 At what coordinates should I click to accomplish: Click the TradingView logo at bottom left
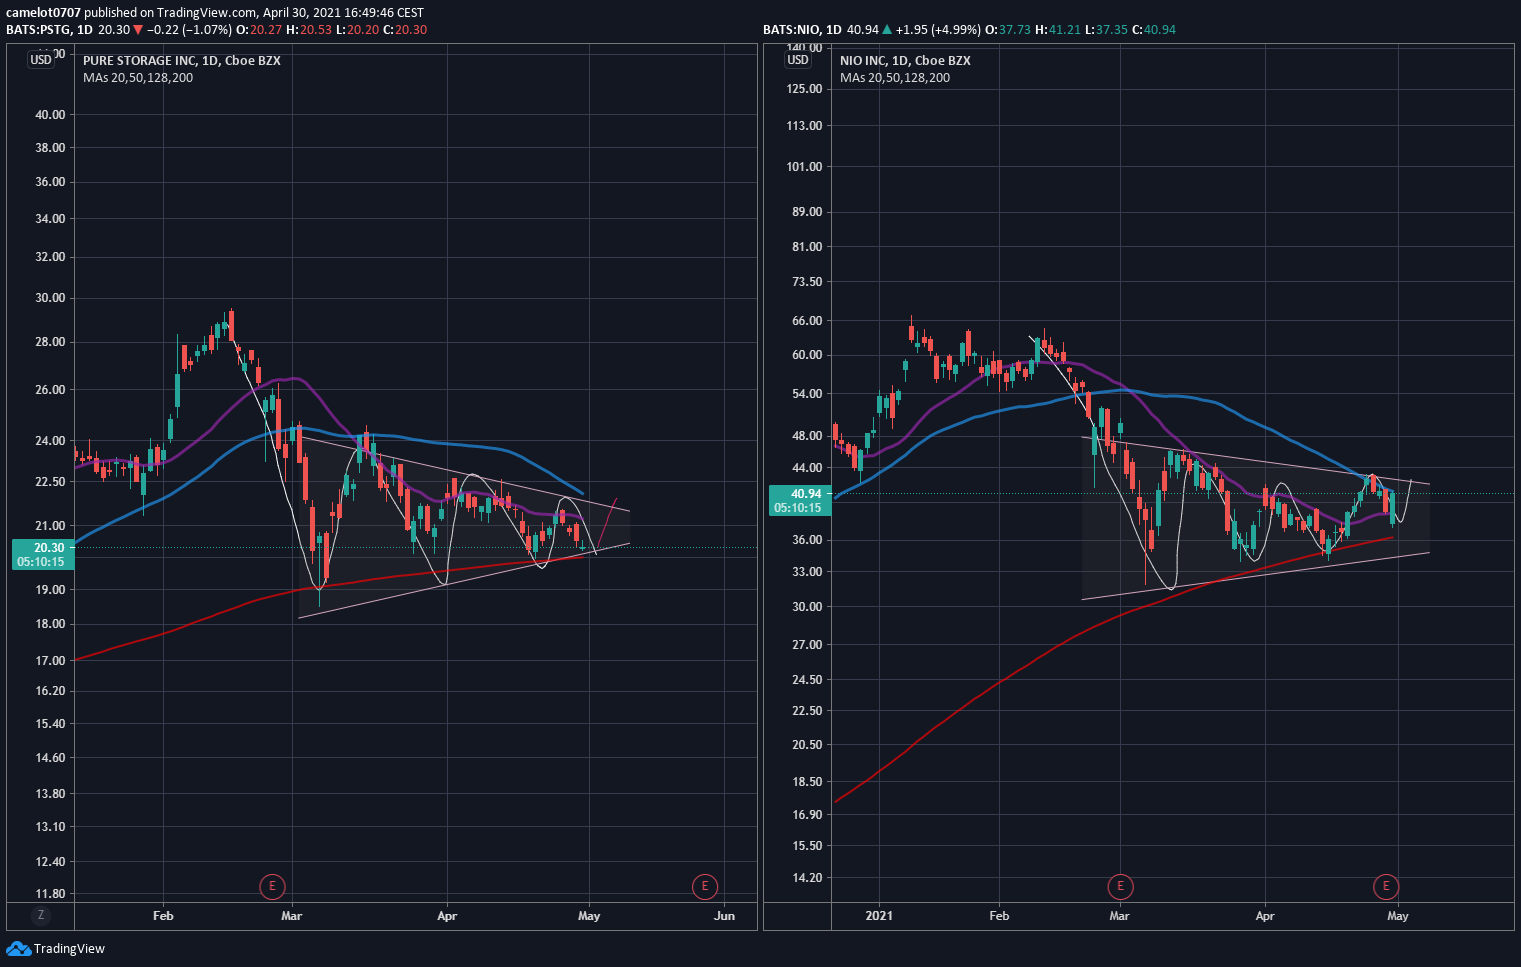pyautogui.click(x=56, y=948)
